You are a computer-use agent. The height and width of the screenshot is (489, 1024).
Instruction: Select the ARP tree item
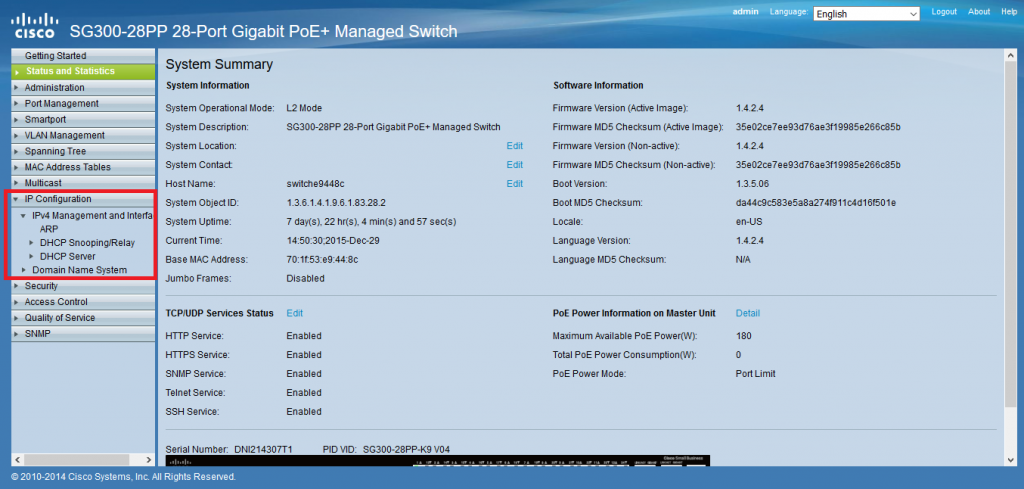[x=49, y=229]
